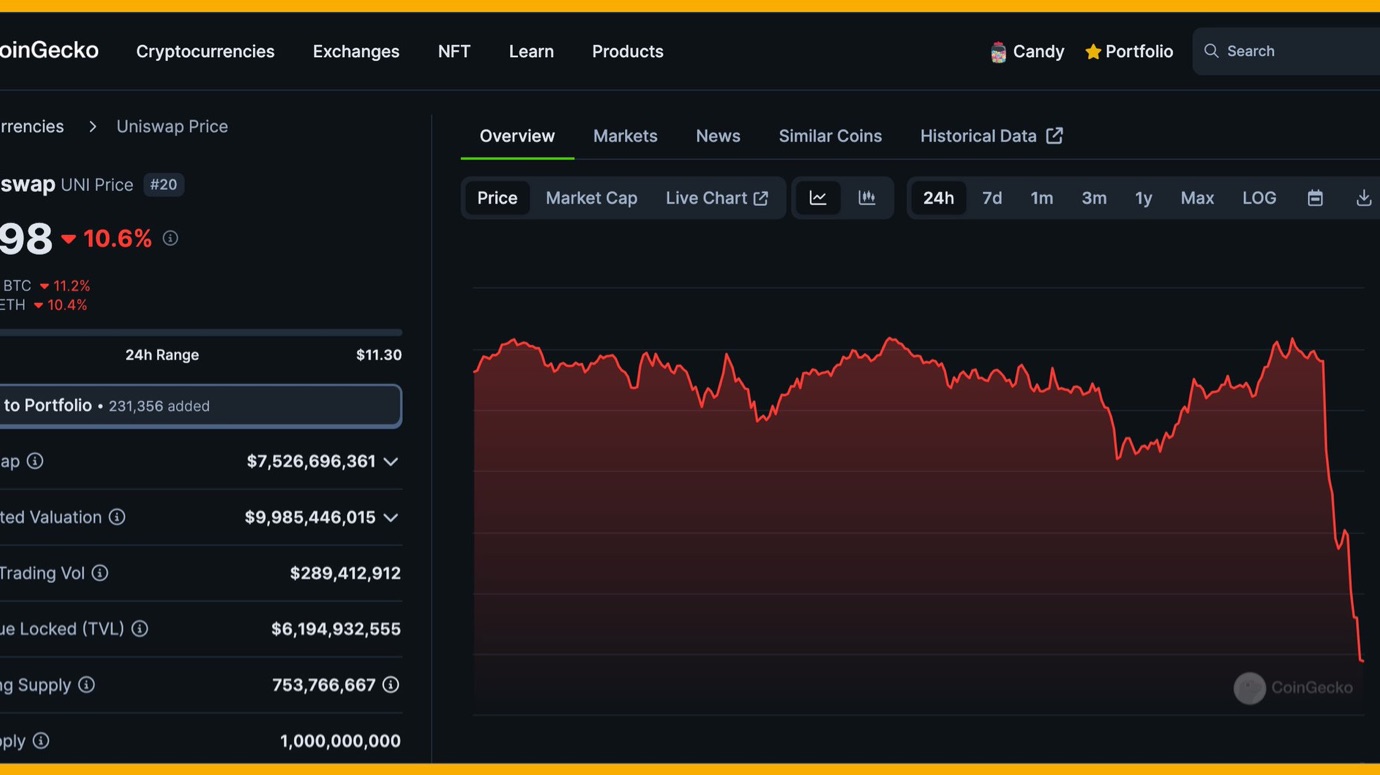This screenshot has width=1380, height=775.
Task: Expand the $9,985,446,015 valuation chevron
Action: tap(391, 517)
